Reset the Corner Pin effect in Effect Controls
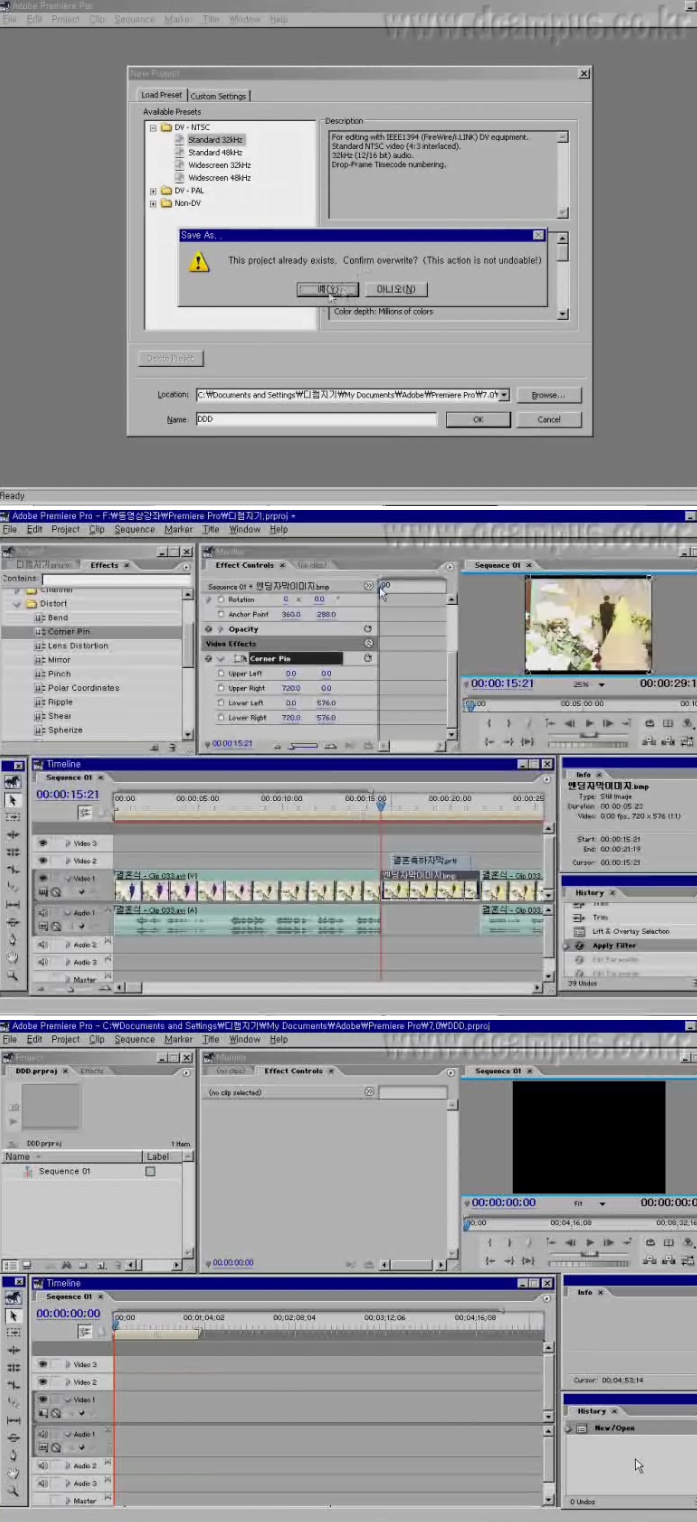Viewport: 697px width, 1522px height. pyautogui.click(x=368, y=659)
